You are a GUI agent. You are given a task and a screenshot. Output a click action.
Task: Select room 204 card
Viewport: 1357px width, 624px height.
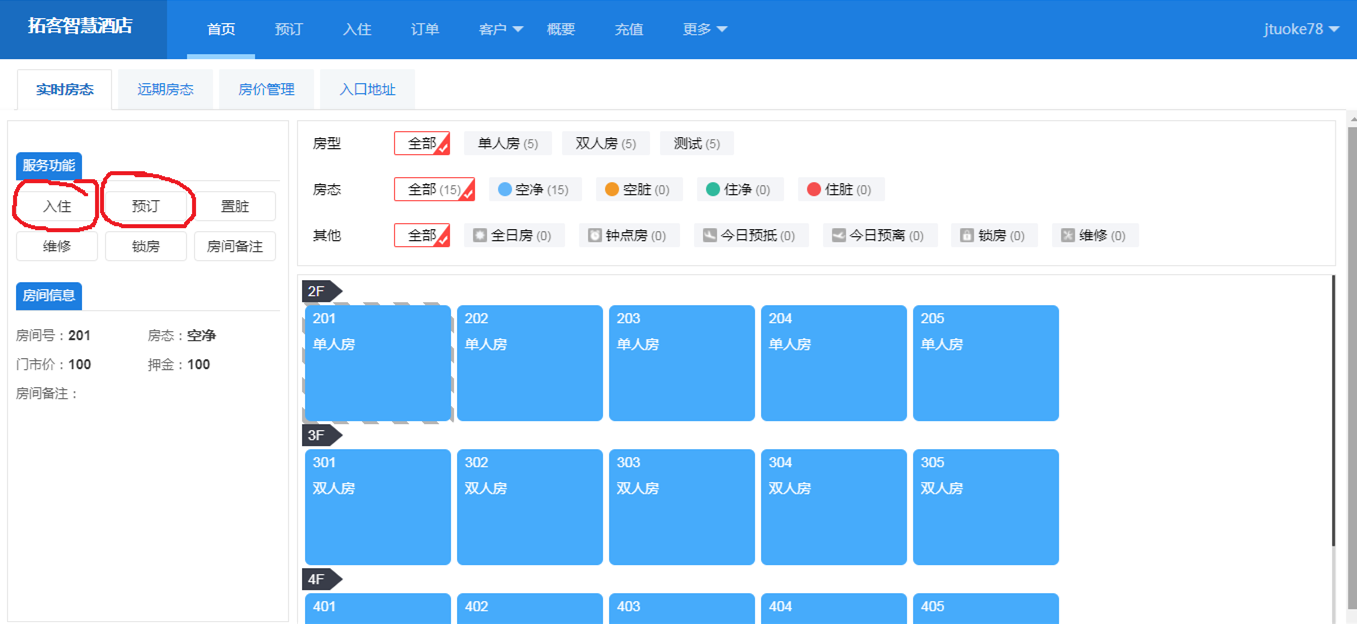[x=834, y=363]
